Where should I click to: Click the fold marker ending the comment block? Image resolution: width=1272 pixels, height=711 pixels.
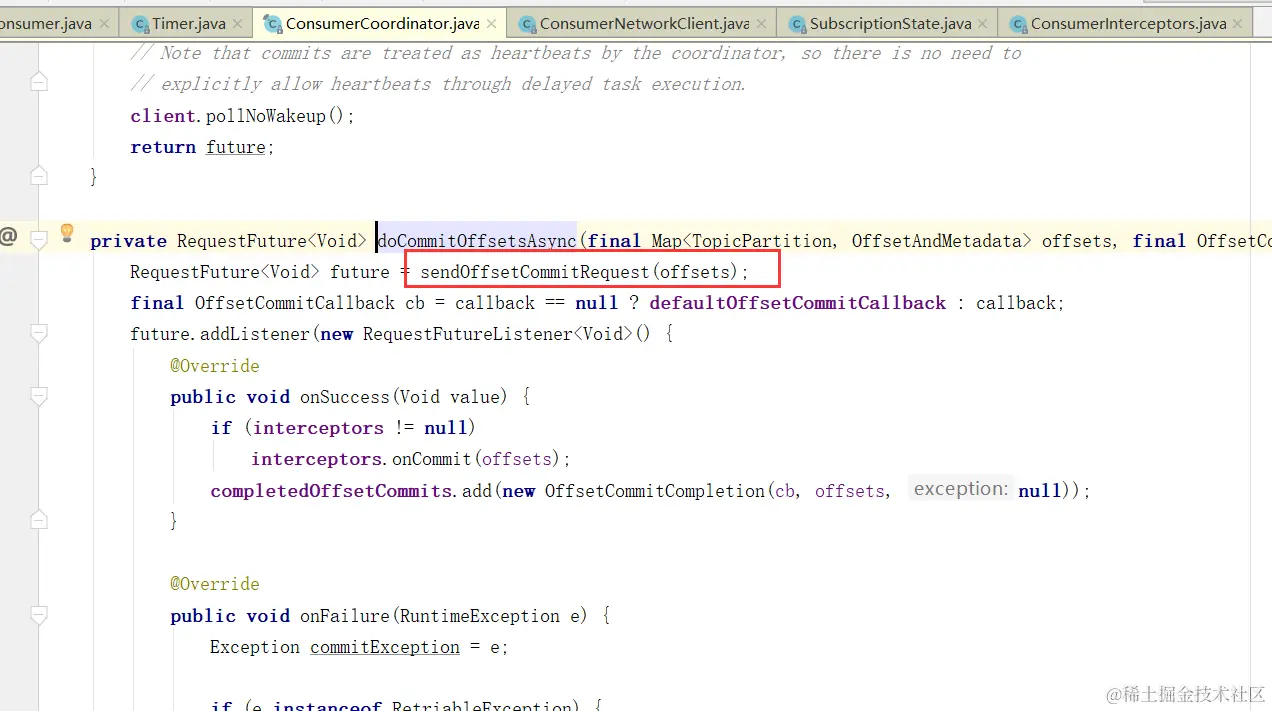point(39,84)
